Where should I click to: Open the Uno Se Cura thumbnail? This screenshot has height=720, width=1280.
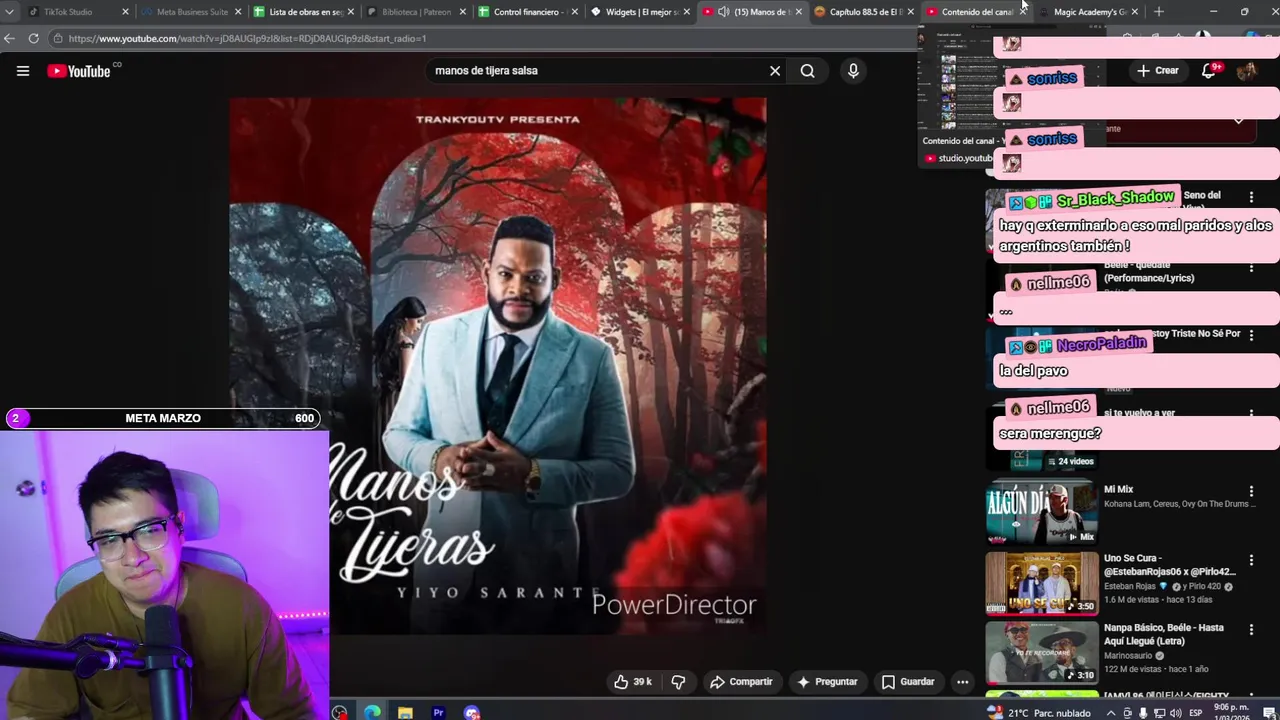[1041, 582]
